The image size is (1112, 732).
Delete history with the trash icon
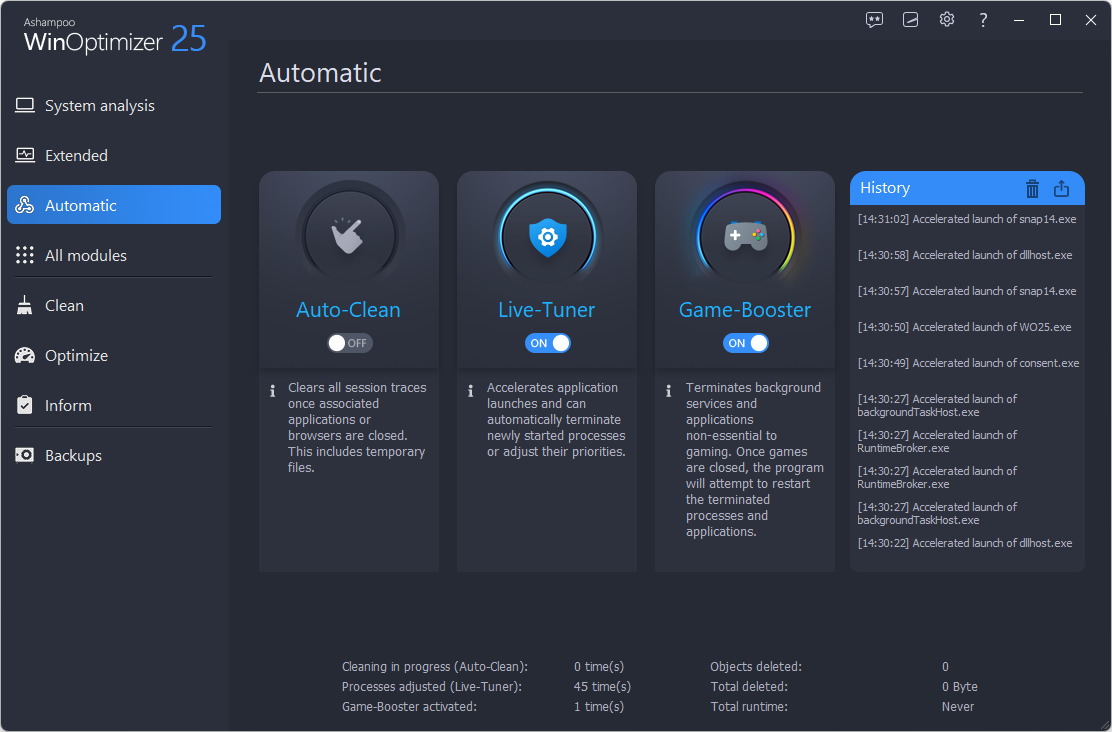point(1033,188)
